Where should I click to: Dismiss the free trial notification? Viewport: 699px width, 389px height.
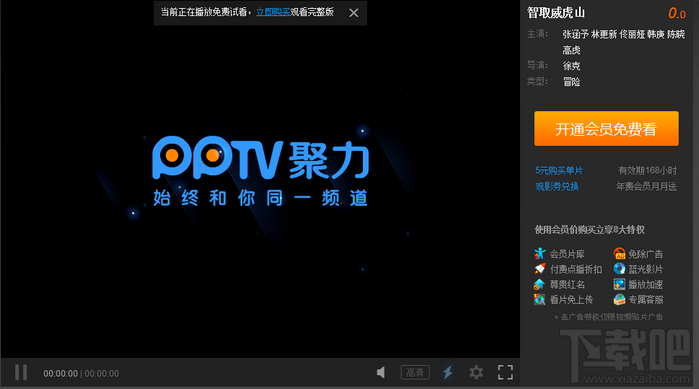coord(354,13)
